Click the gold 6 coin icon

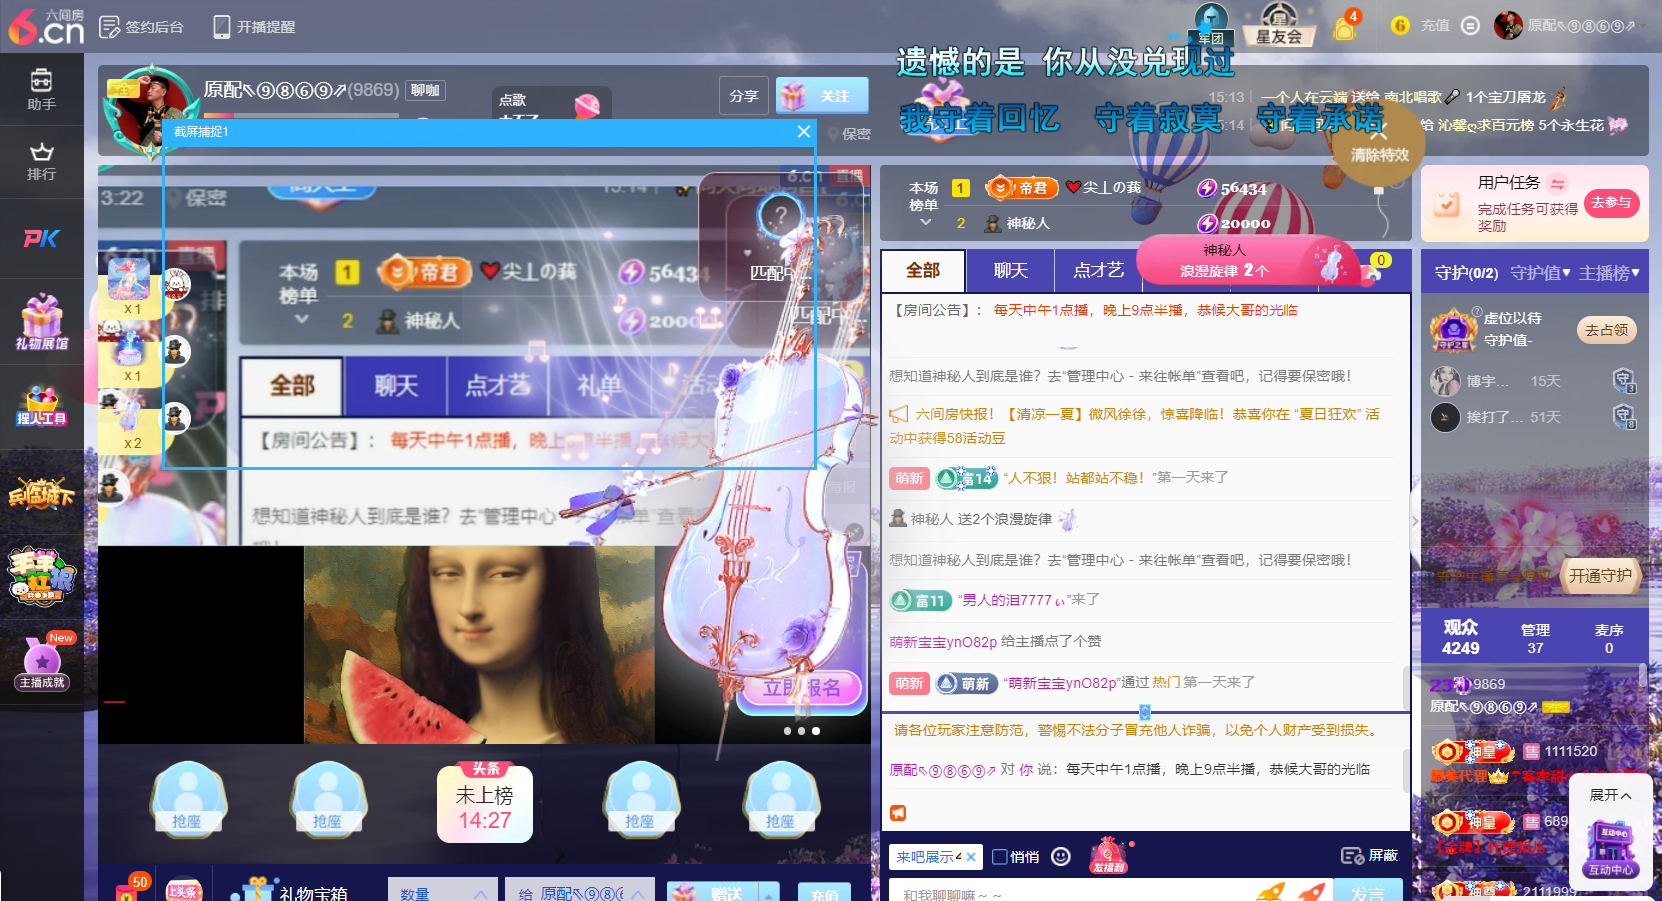tap(1400, 25)
